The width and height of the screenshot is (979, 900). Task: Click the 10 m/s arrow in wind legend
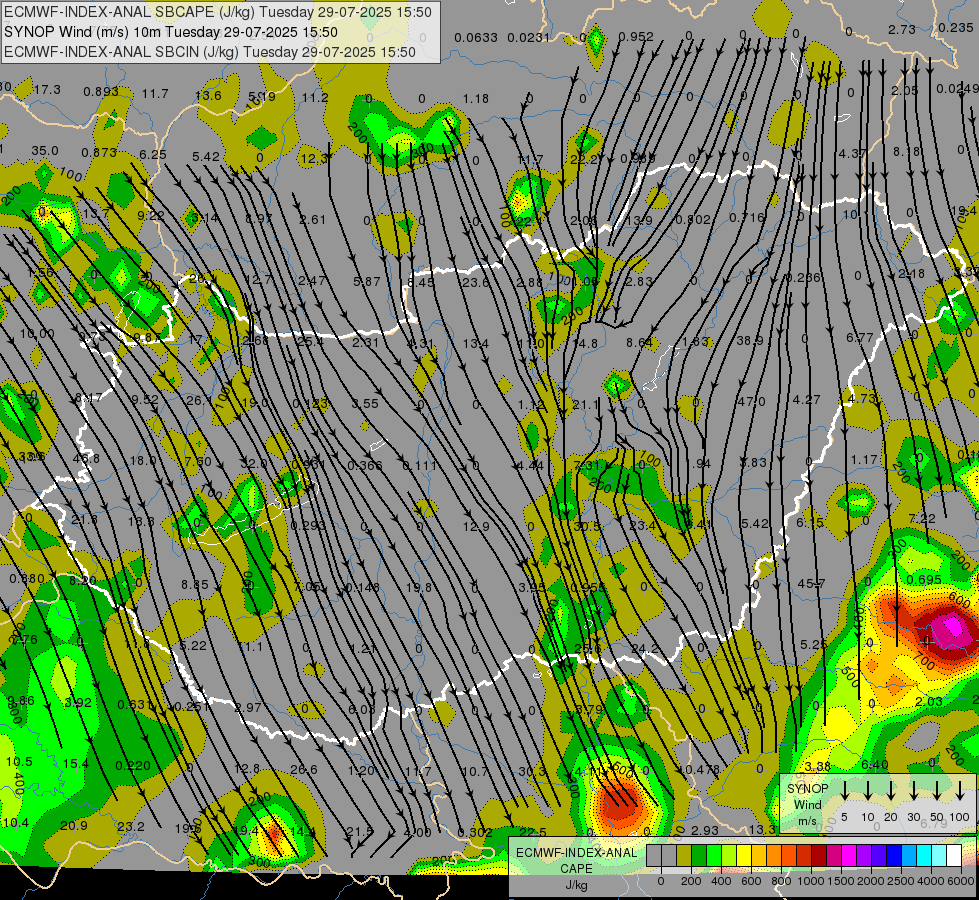click(868, 791)
